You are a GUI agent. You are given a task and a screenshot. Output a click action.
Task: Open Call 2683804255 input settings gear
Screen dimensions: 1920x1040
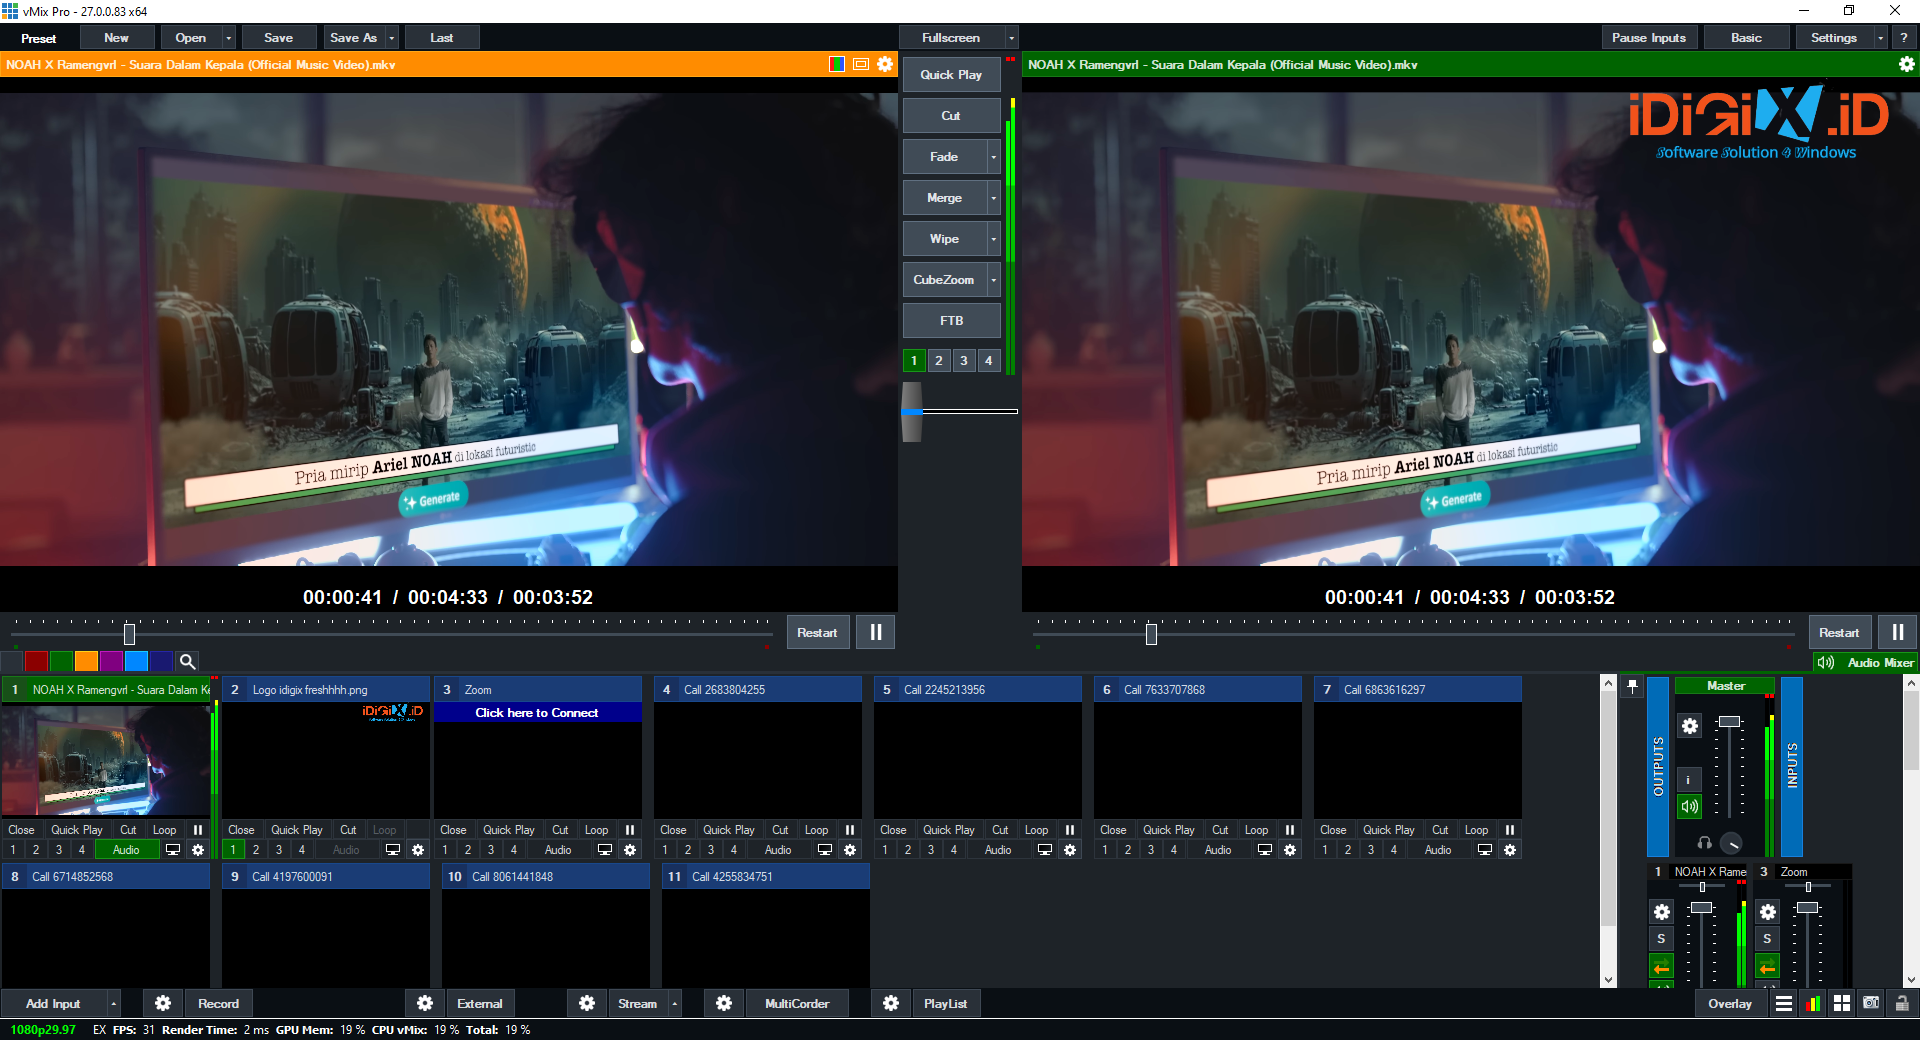850,850
